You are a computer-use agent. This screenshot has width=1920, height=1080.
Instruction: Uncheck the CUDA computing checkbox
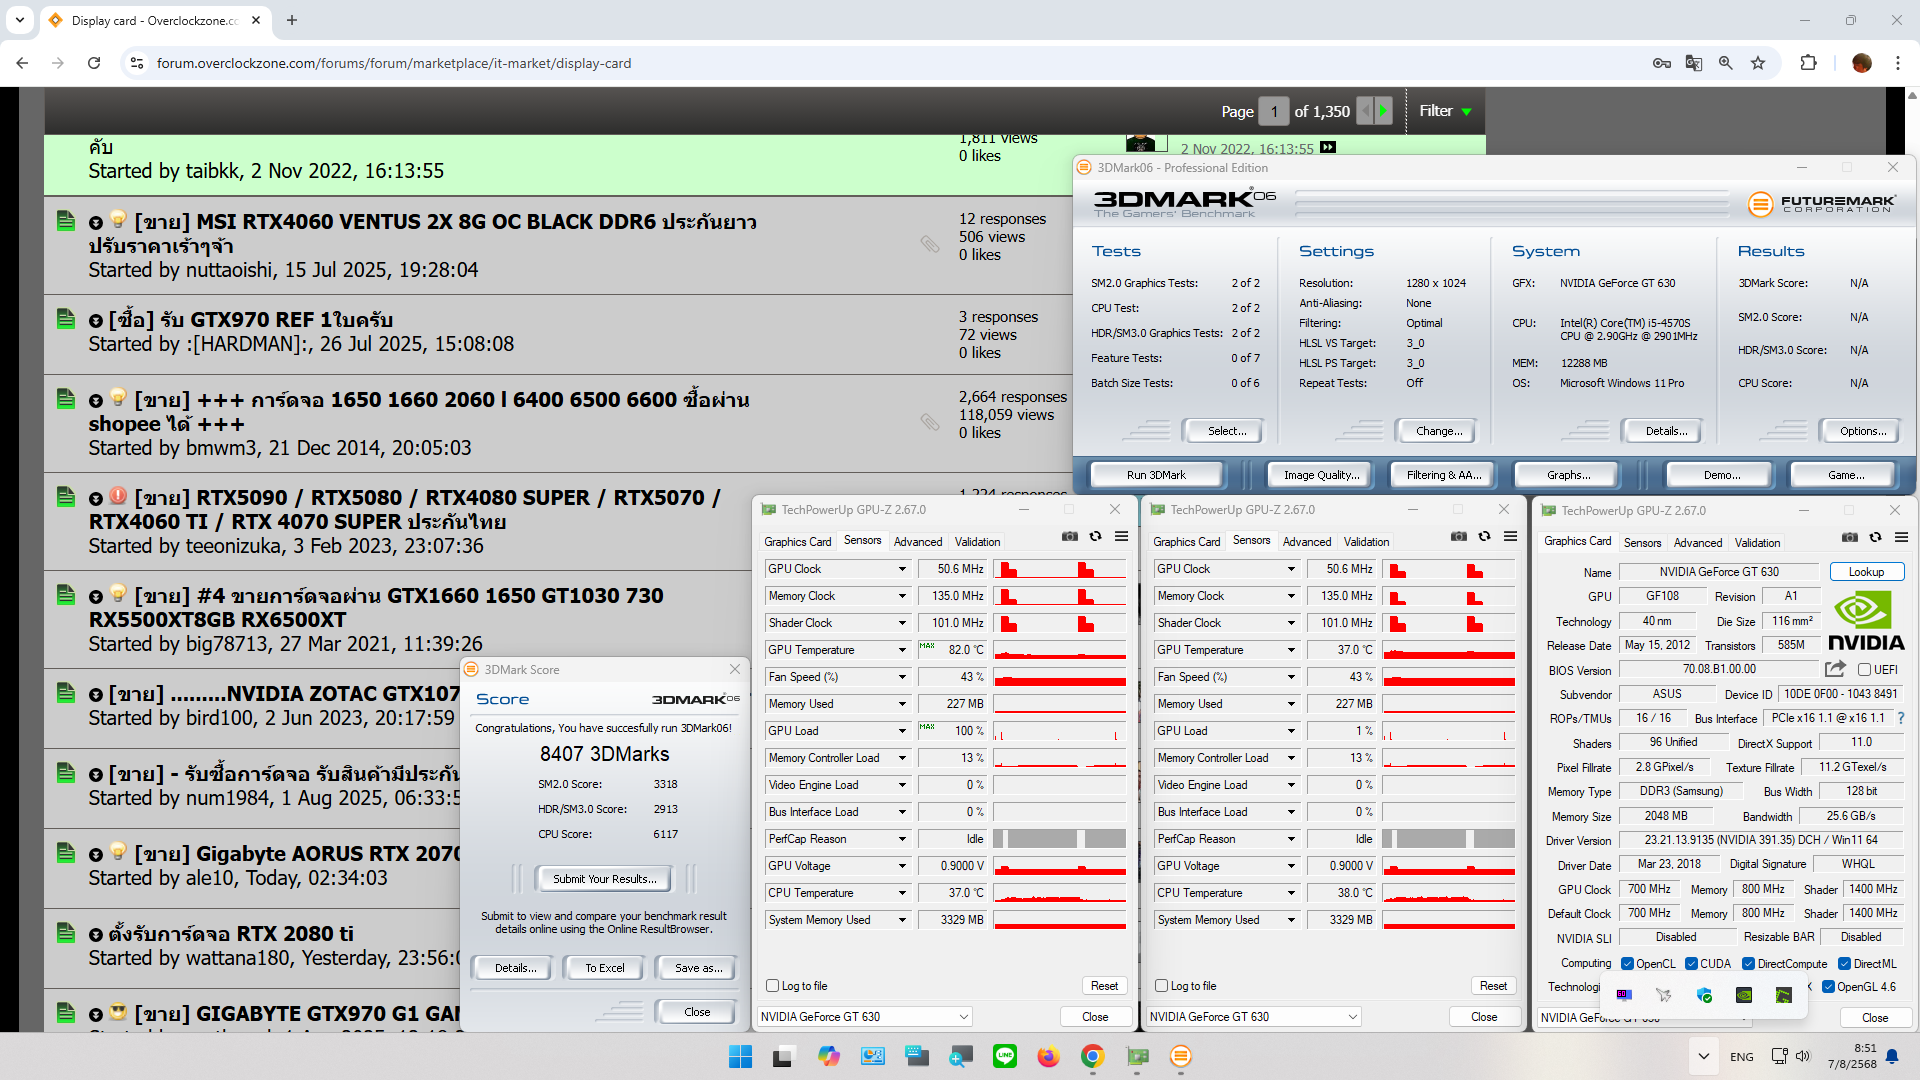1691,964
